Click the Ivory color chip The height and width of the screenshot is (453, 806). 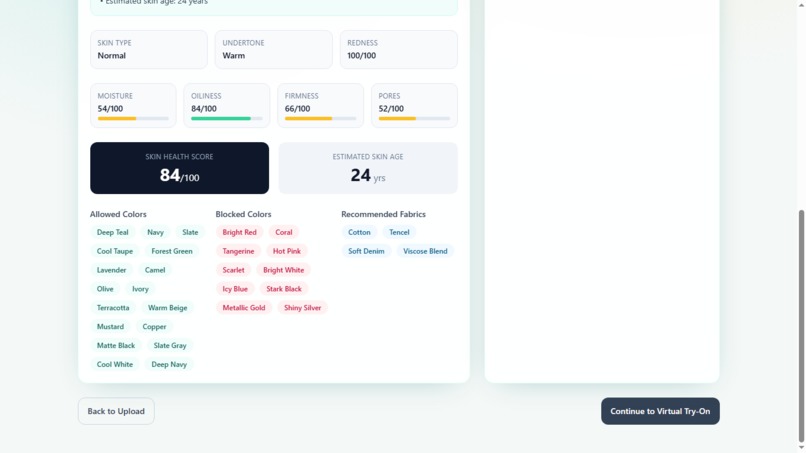[x=140, y=289]
